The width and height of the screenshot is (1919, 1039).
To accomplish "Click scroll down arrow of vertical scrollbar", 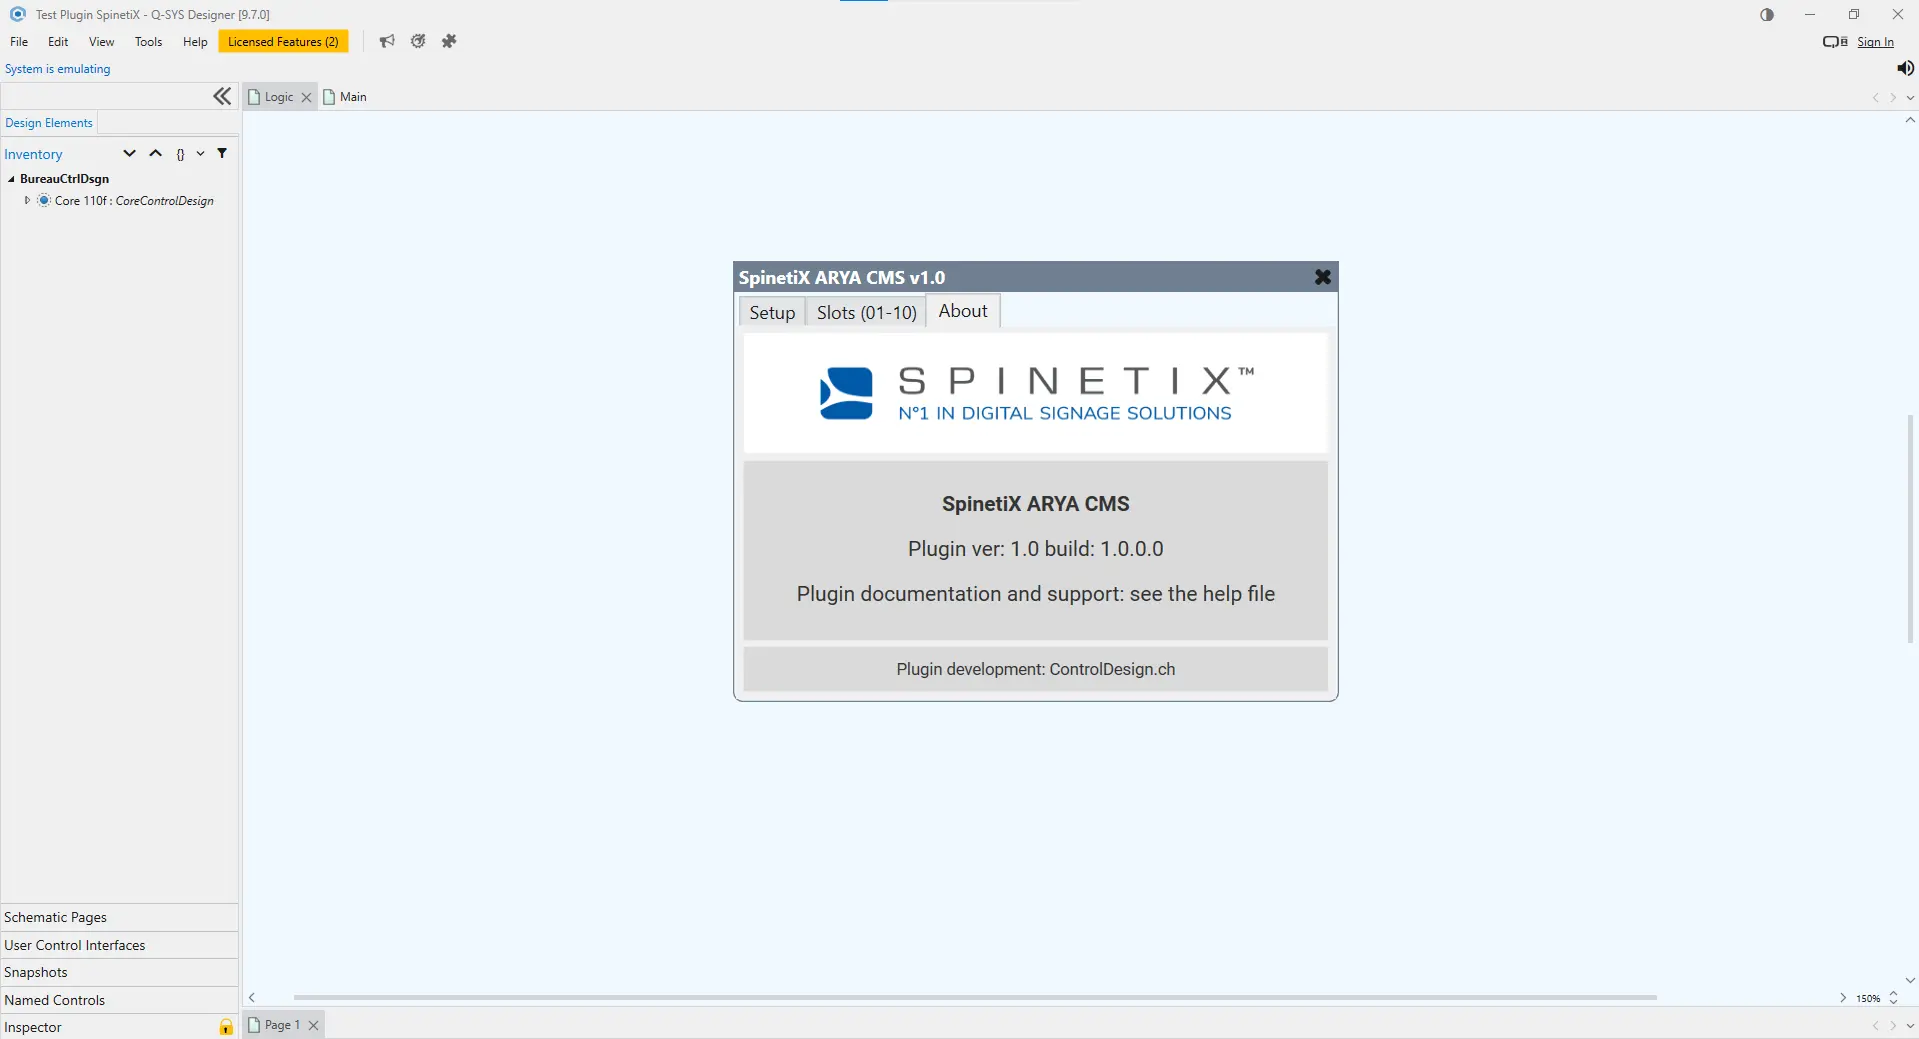I will point(1910,981).
